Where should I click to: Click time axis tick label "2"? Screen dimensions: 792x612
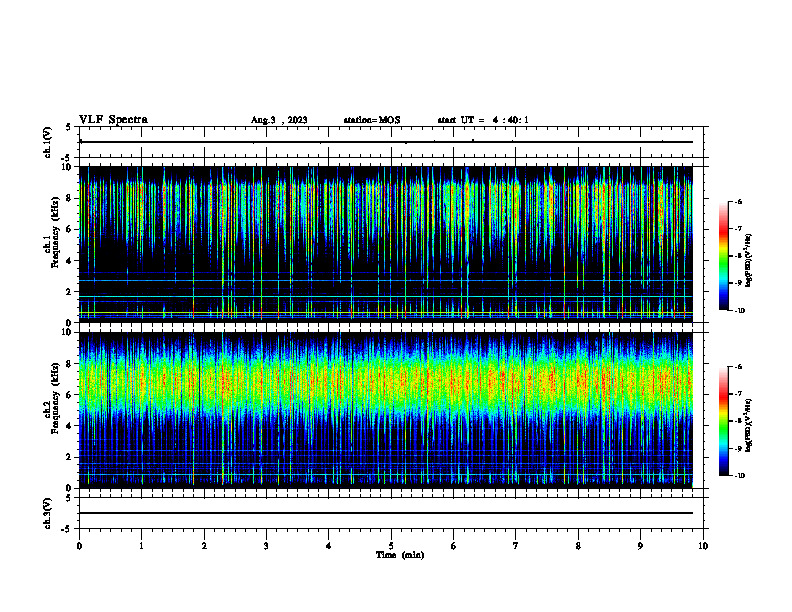click(x=204, y=546)
